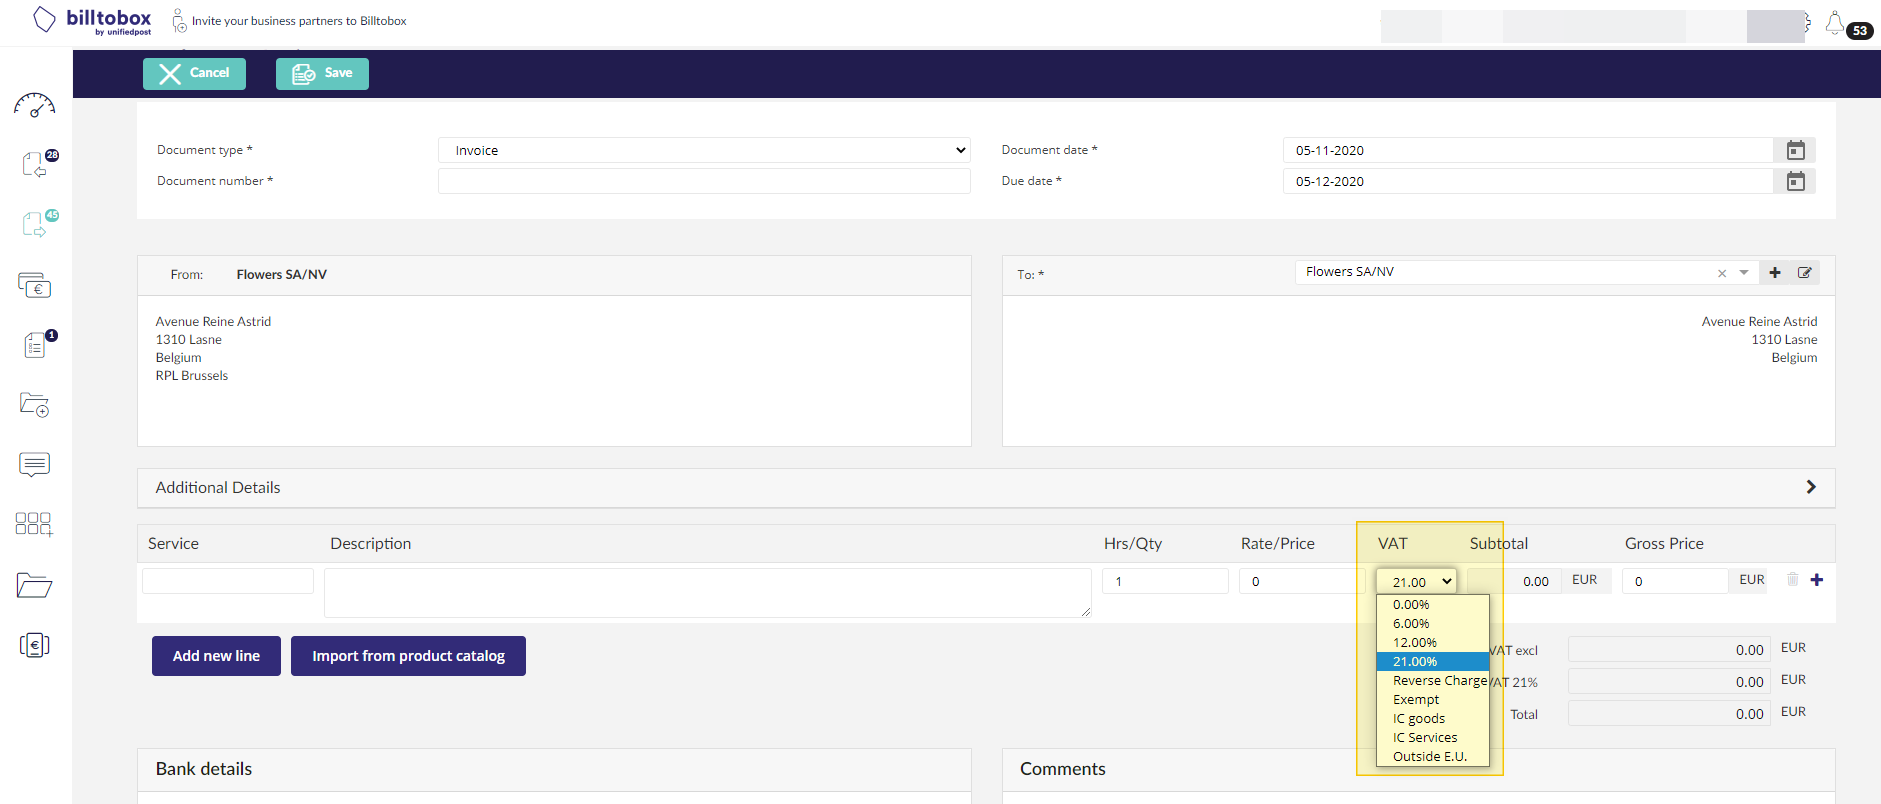Add an invoice line with plus icon
The width and height of the screenshot is (1881, 804).
coord(1817,580)
